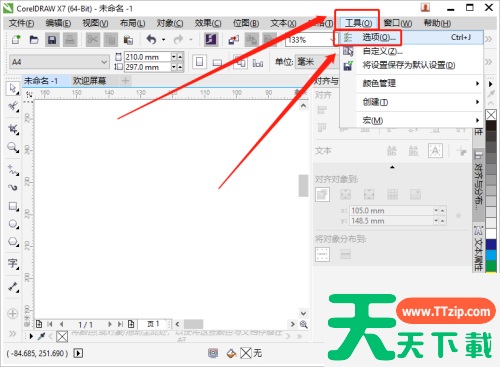
Task: Choose 将设置保存为默认设置 entry
Action: (x=411, y=65)
